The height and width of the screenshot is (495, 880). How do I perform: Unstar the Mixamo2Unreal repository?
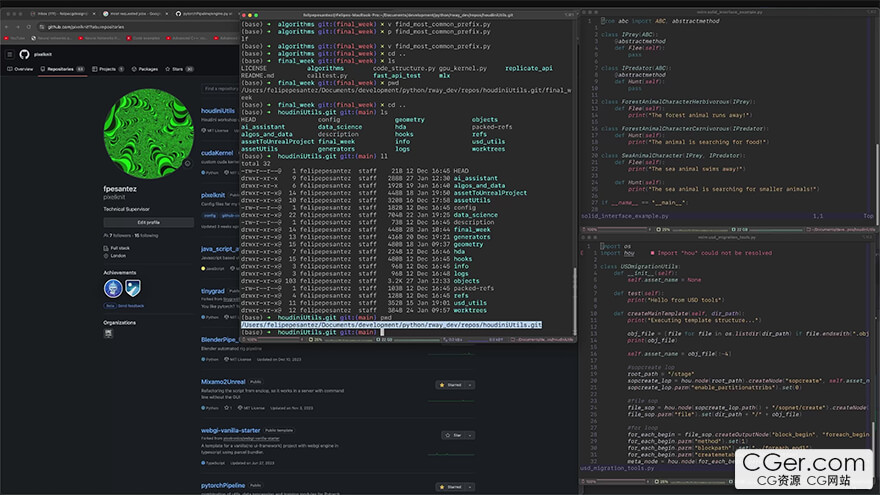(448, 384)
